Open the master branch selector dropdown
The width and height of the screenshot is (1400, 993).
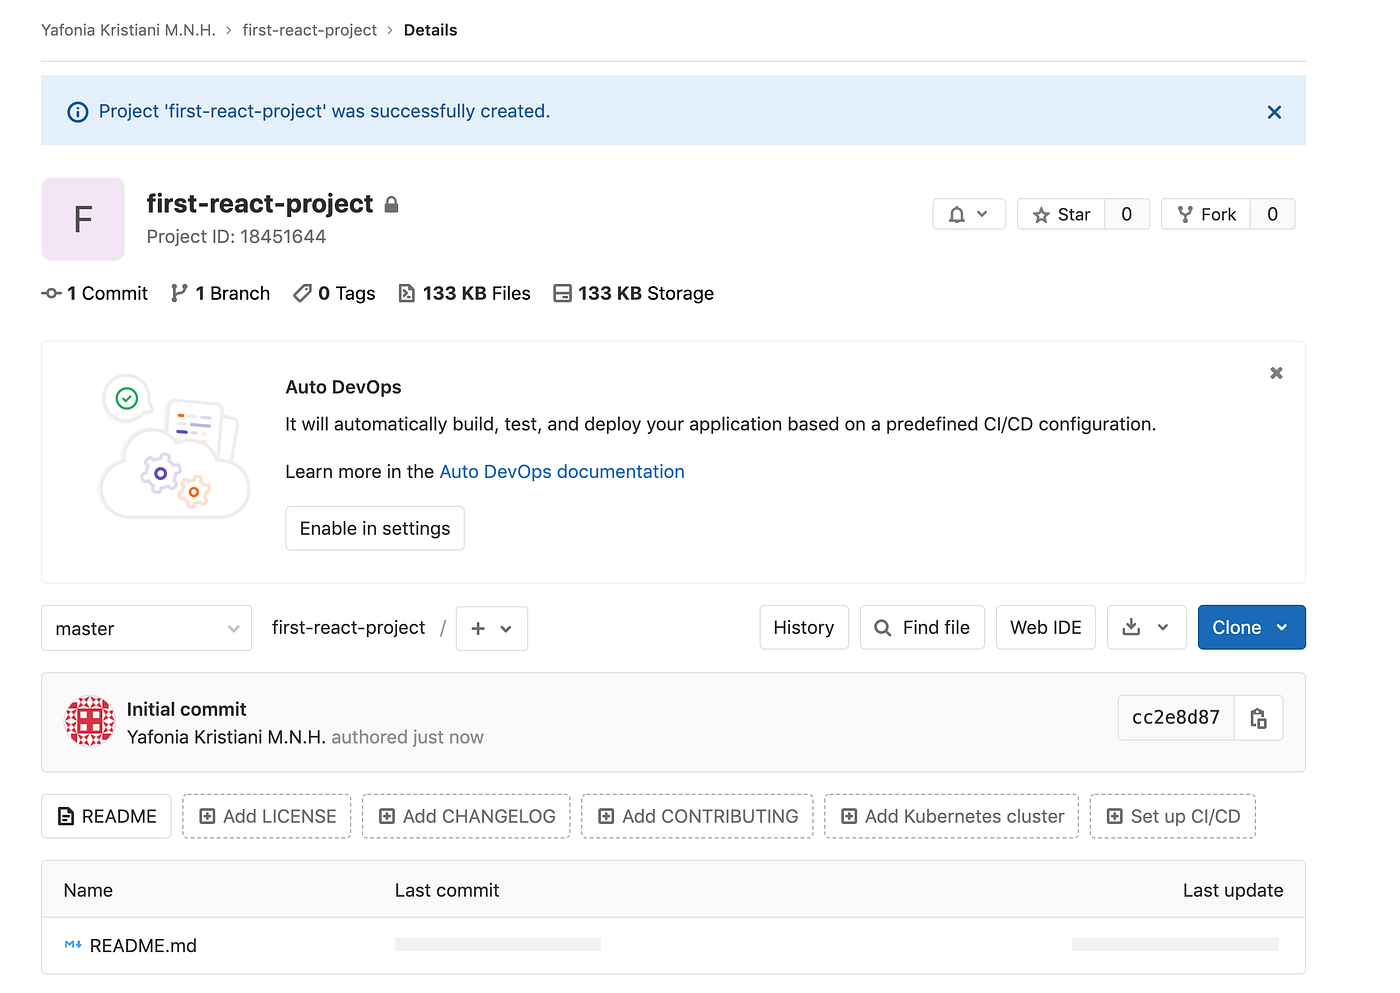(146, 628)
